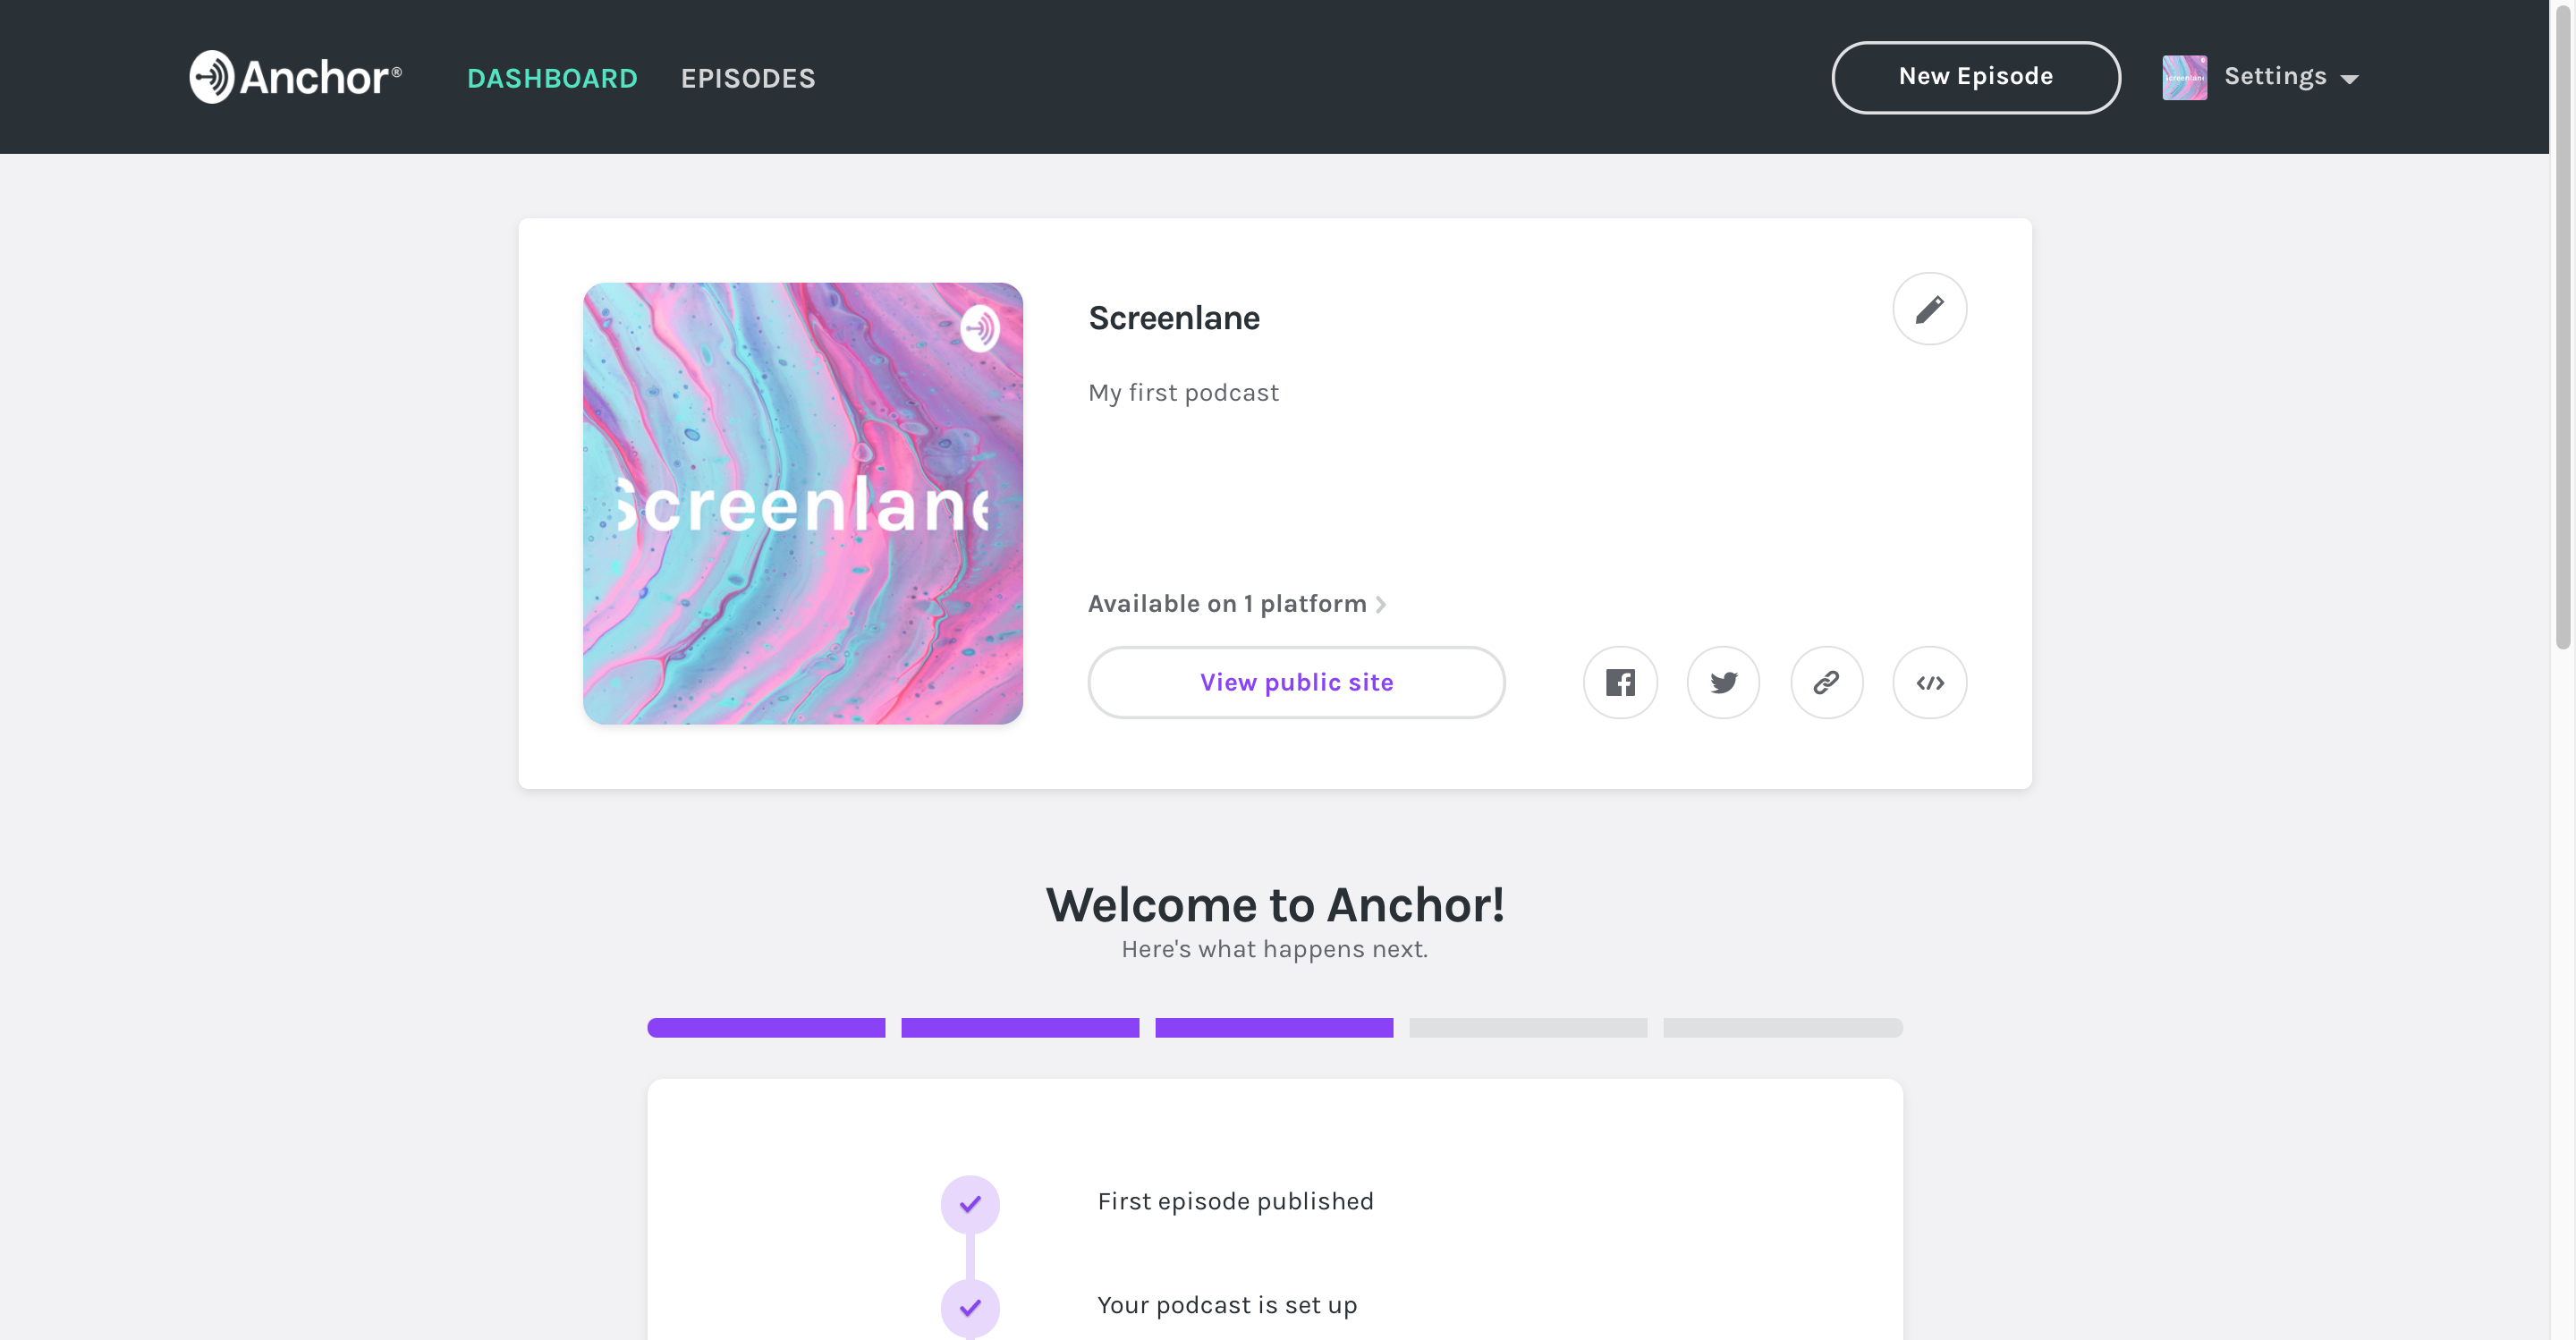The width and height of the screenshot is (2576, 1340).
Task: Click the Screenlane podcast thumbnail
Action: (x=802, y=503)
